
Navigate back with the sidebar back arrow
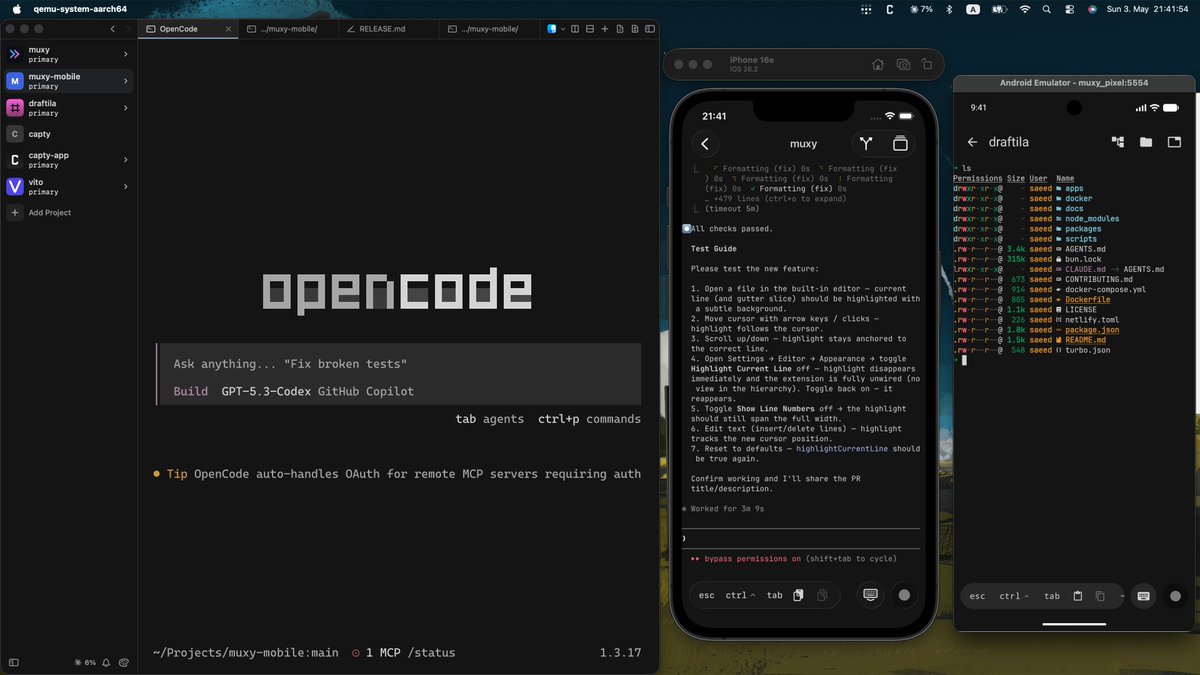(112, 29)
